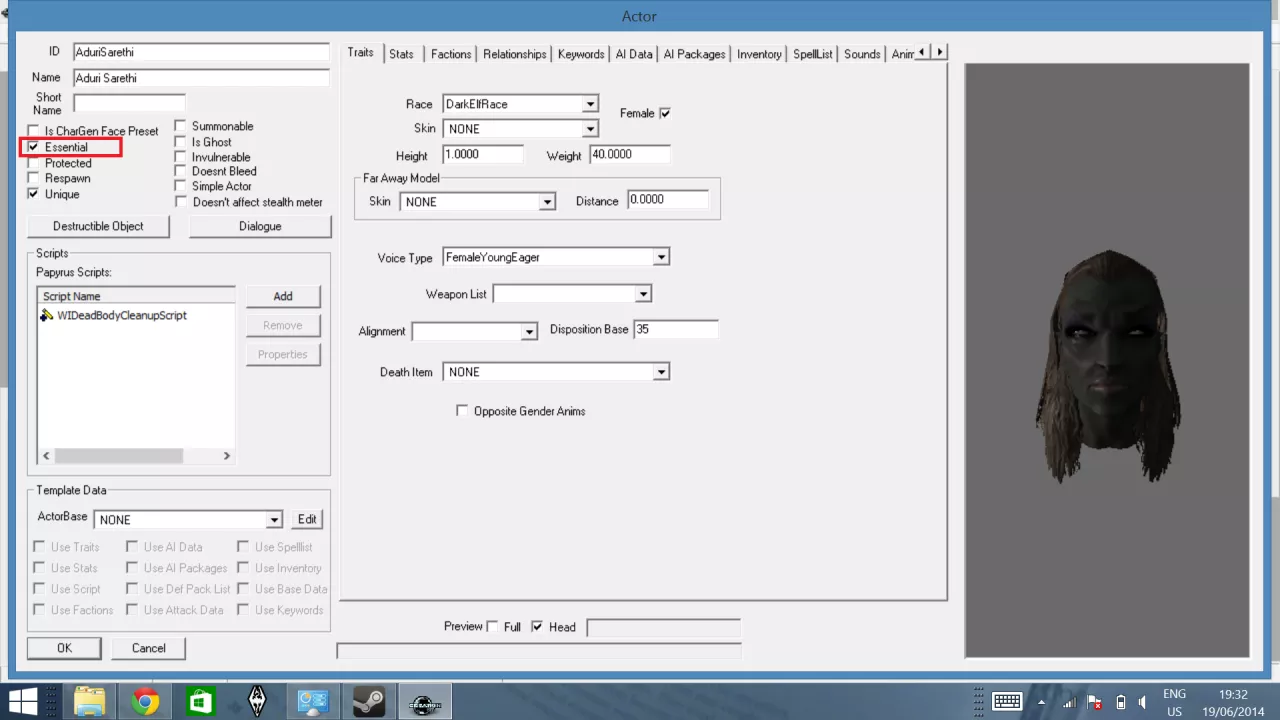
Task: Open the Destructible Object button
Action: pos(98,226)
